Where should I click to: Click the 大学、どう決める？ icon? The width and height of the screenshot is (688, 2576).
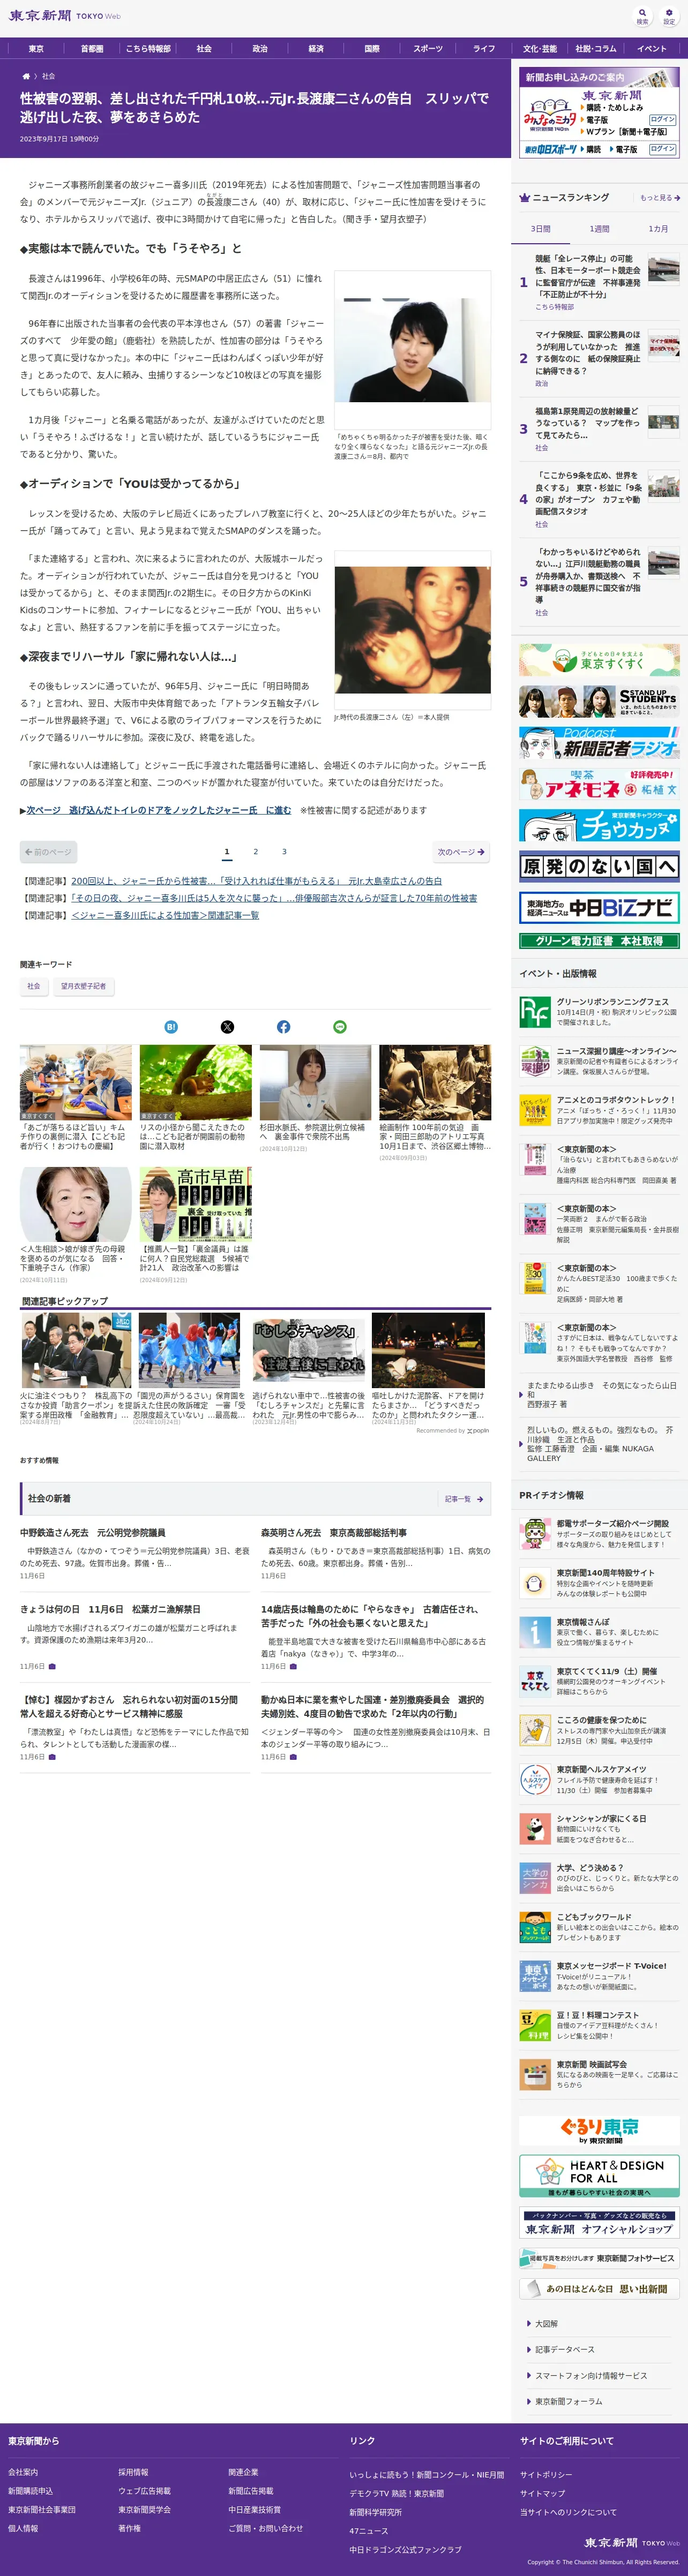[534, 1878]
